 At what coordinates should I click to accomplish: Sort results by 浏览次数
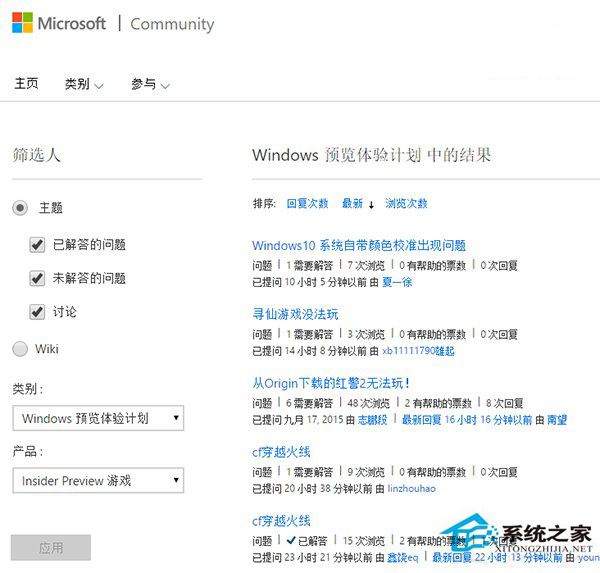coord(406,203)
